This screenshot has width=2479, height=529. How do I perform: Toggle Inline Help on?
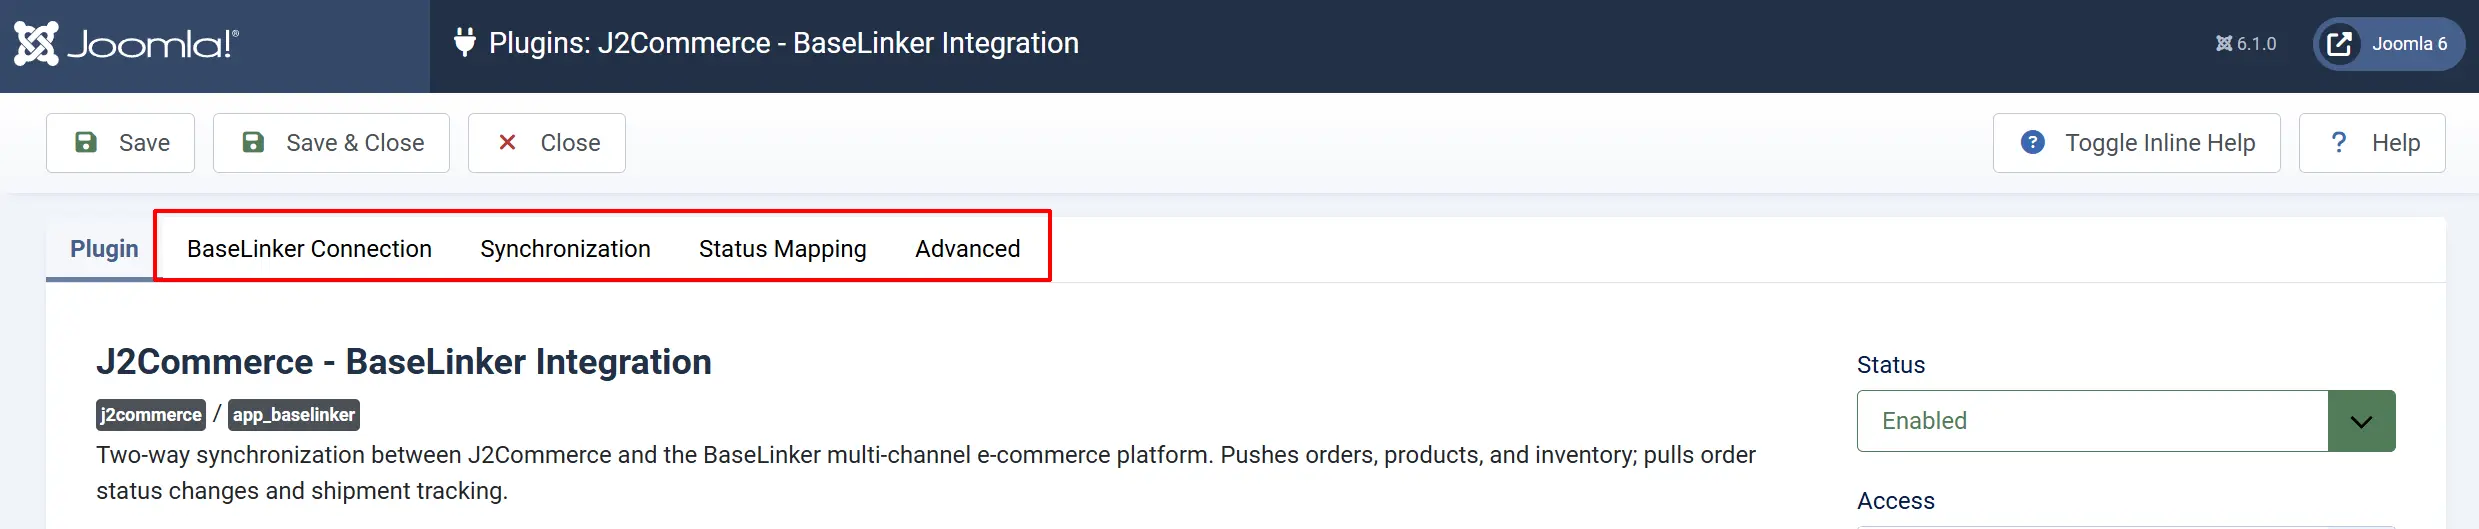point(2136,143)
